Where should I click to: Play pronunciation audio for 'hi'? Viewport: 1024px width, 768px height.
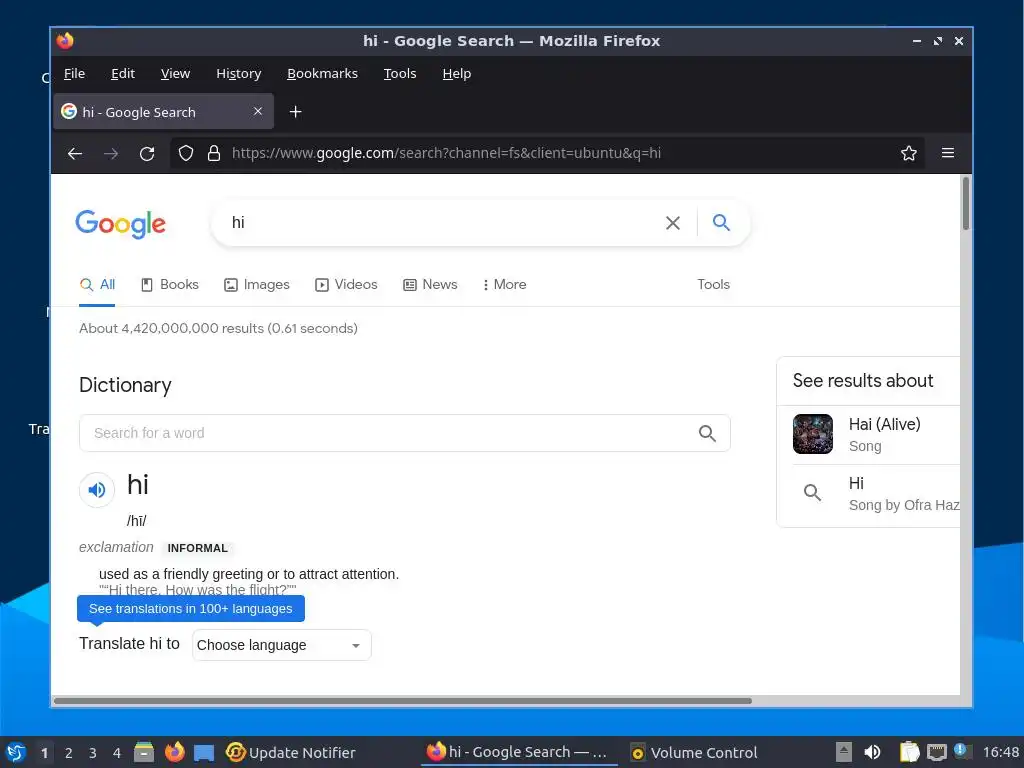click(97, 489)
